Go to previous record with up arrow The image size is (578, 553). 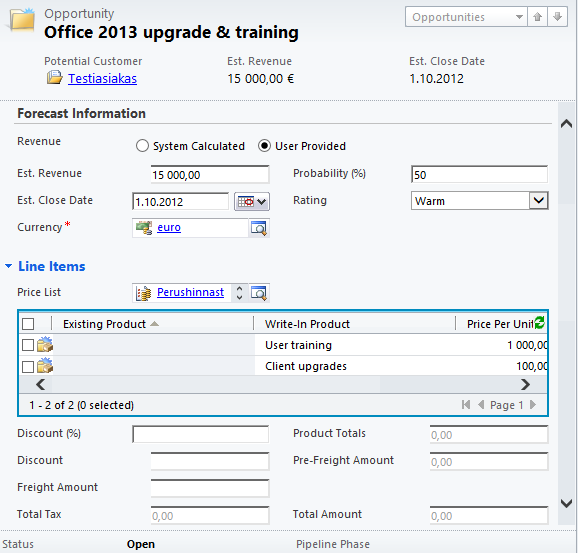pos(537,17)
